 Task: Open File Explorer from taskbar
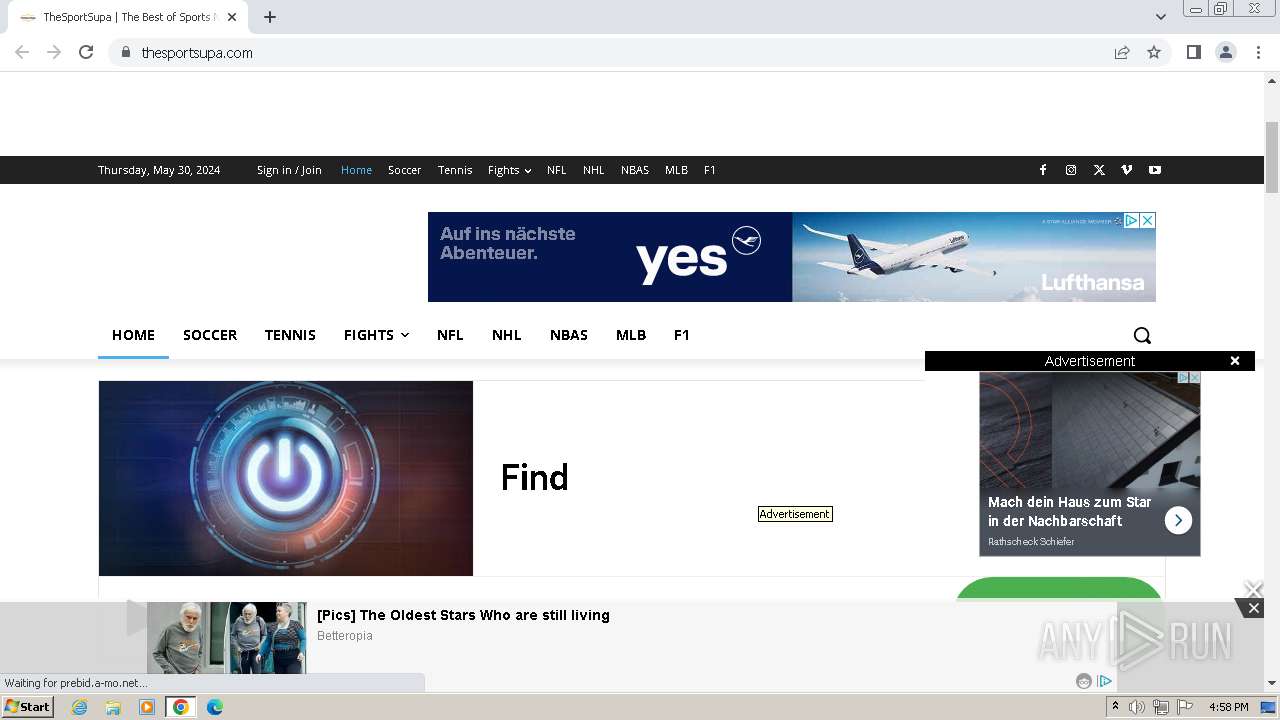(113, 707)
